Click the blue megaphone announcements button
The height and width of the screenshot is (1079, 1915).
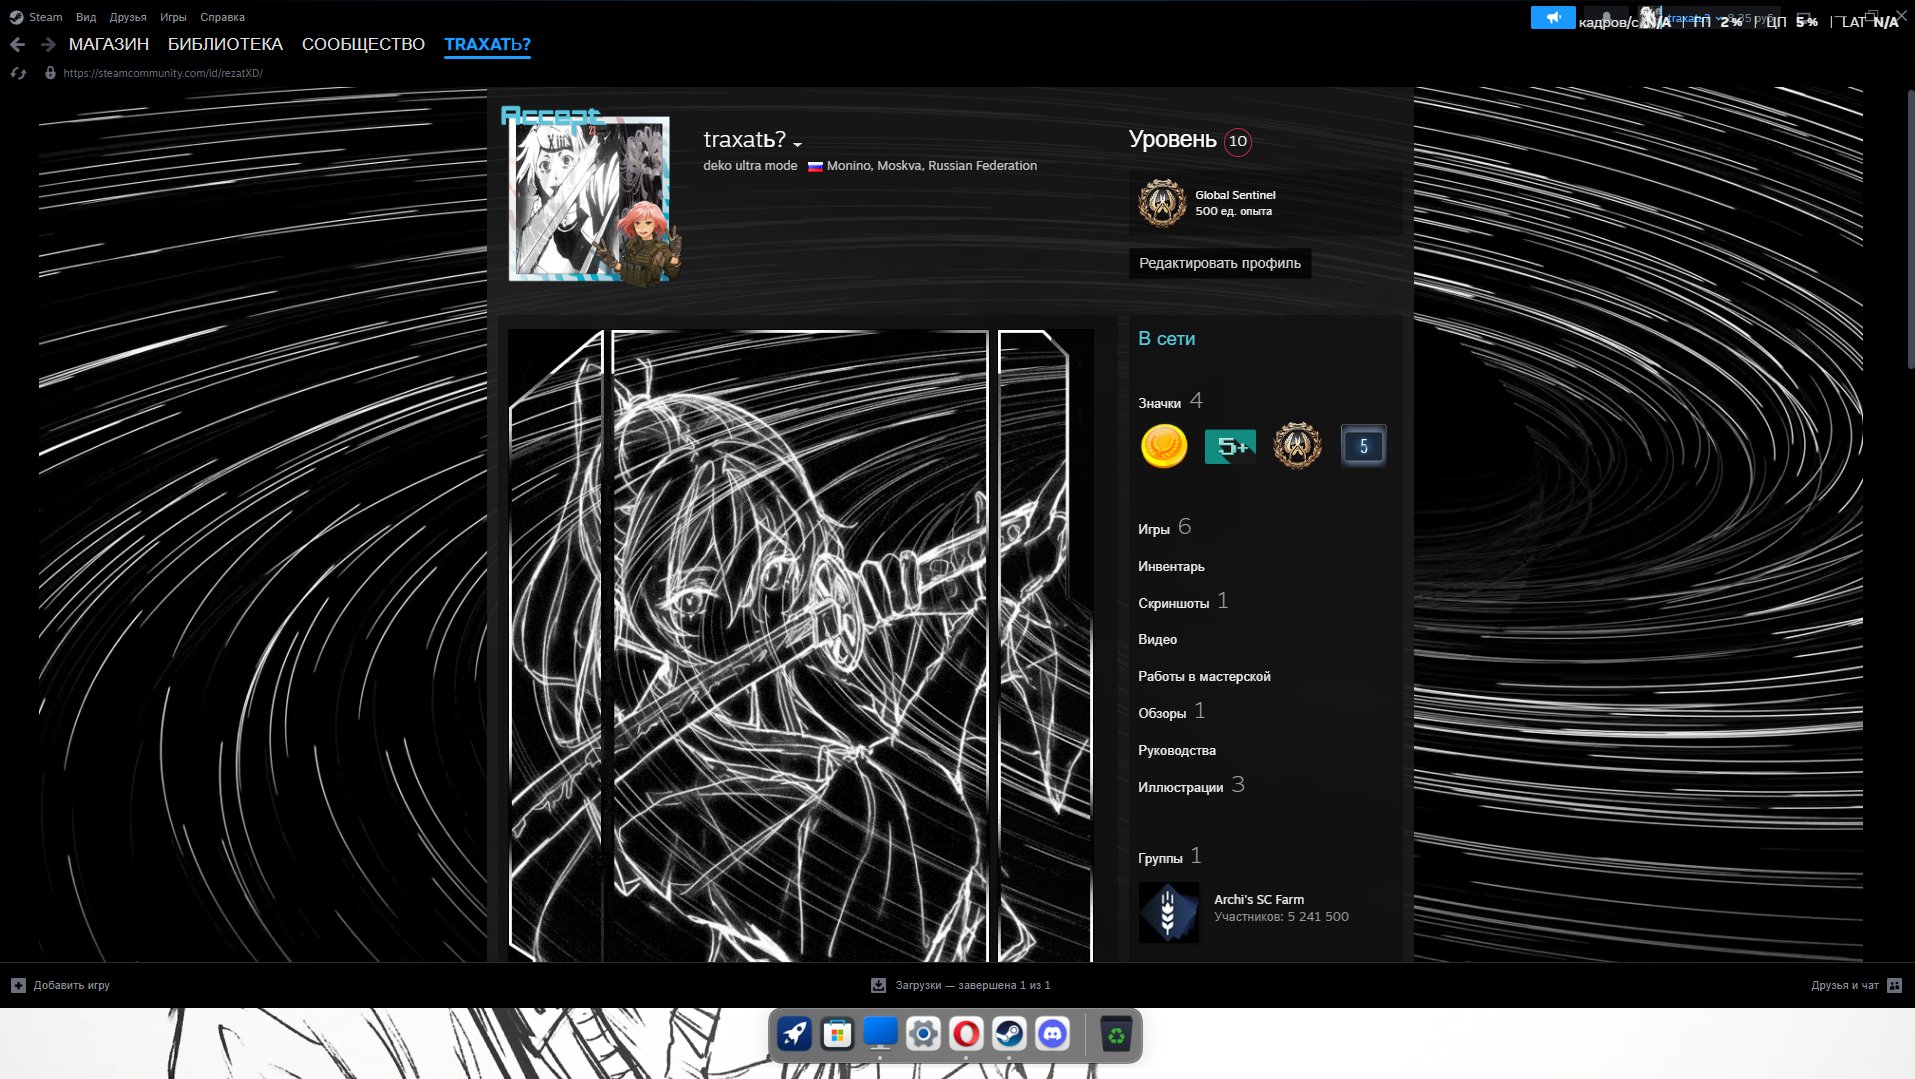[x=1552, y=17]
